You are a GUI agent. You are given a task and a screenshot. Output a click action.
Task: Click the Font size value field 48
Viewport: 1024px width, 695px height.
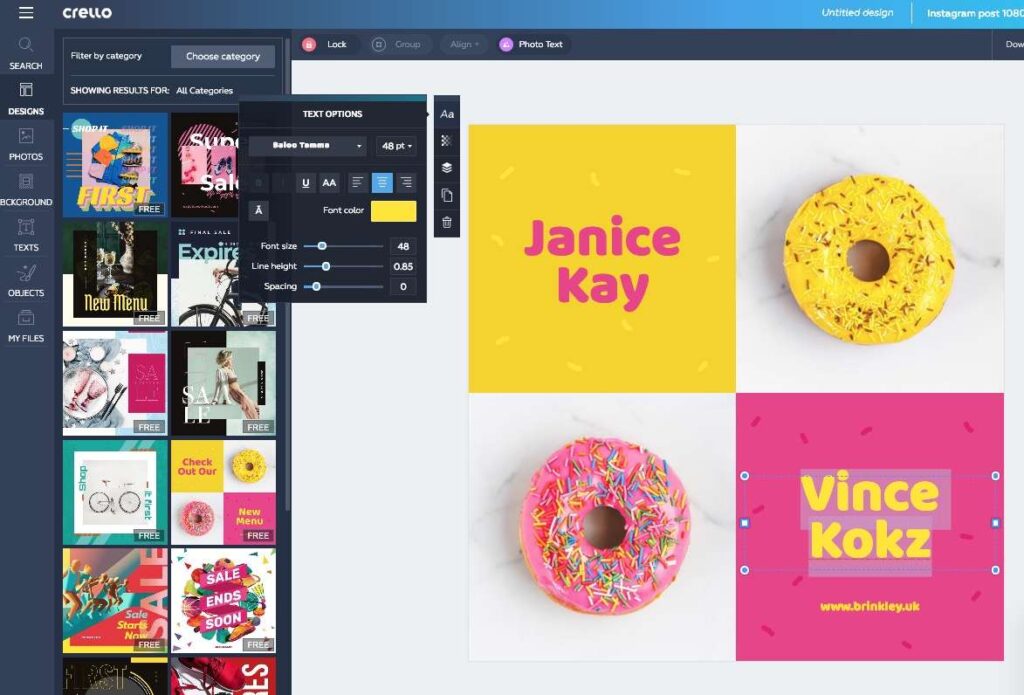(x=403, y=246)
